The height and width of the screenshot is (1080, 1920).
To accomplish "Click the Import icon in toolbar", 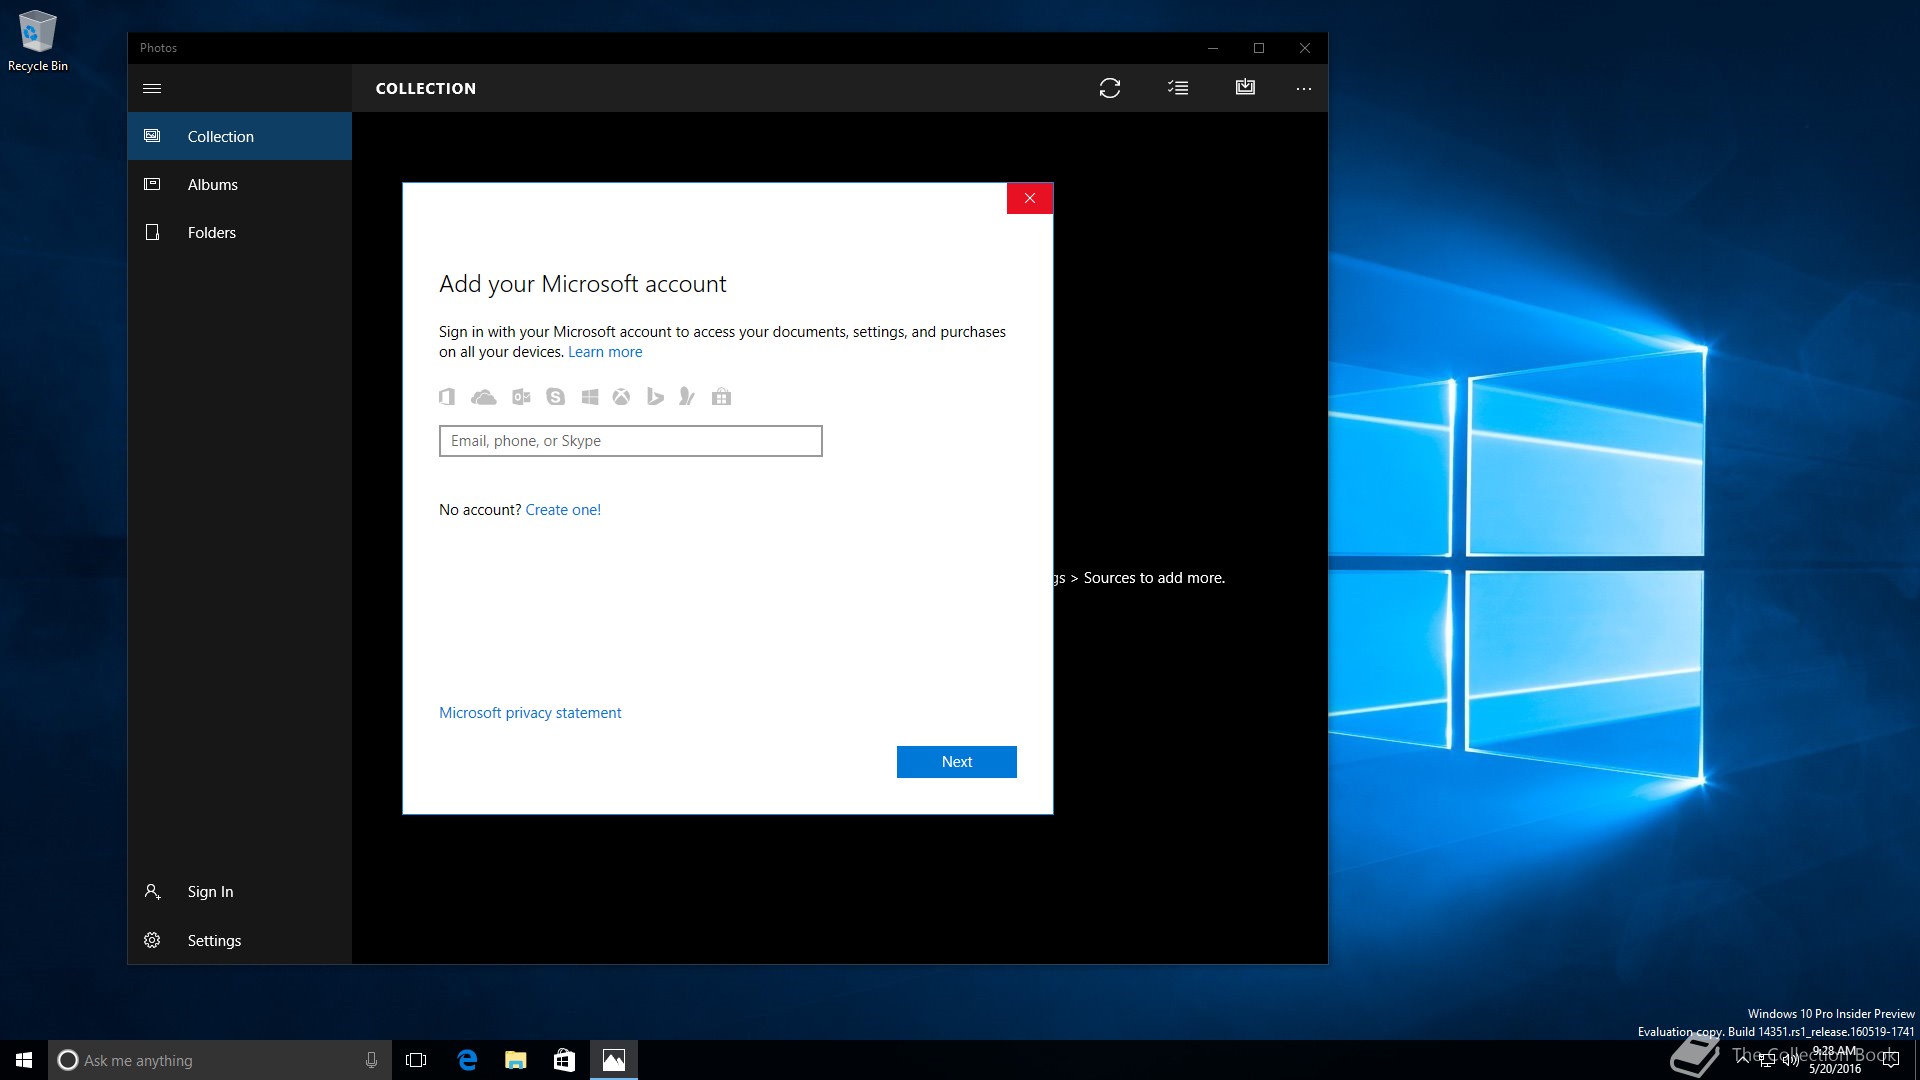I will click(1245, 88).
